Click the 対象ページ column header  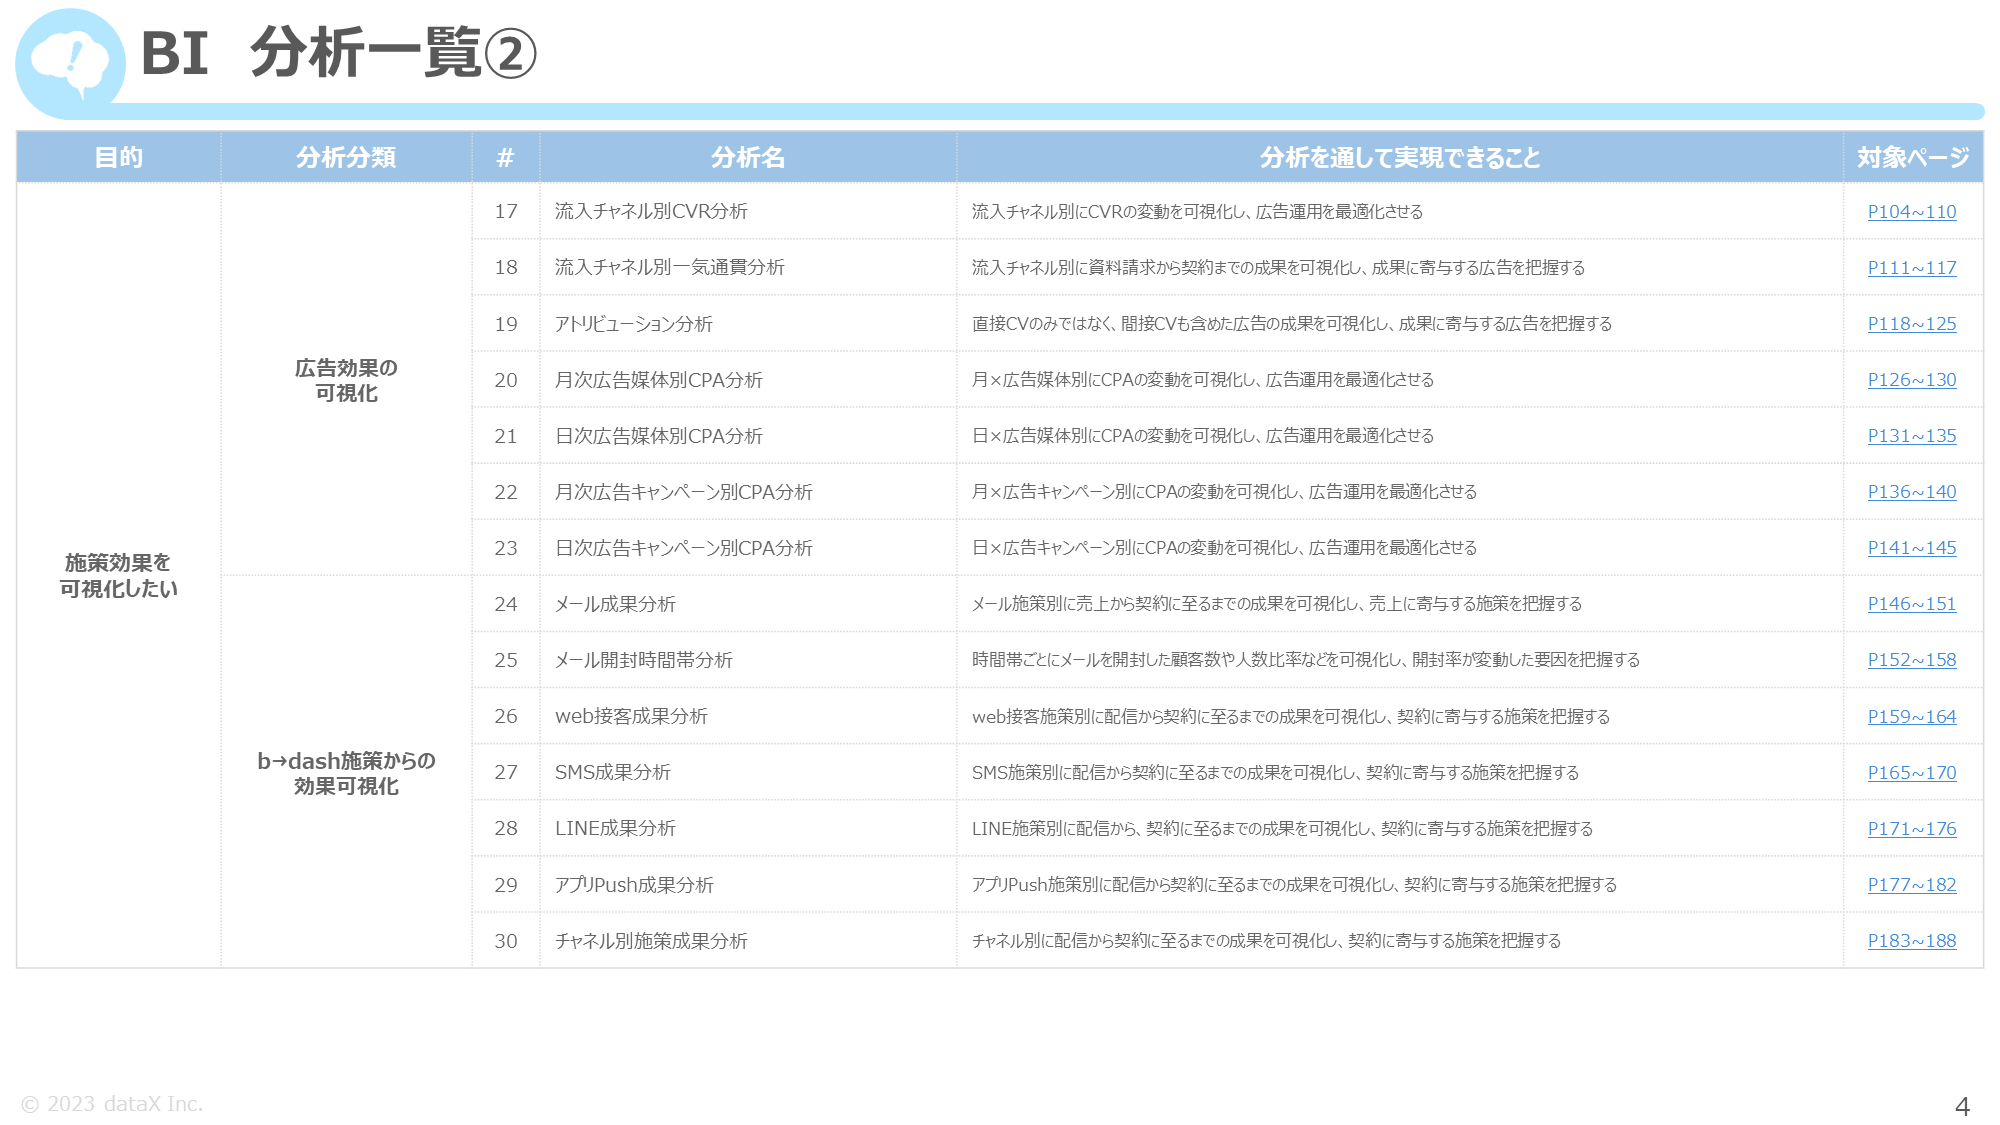1913,157
